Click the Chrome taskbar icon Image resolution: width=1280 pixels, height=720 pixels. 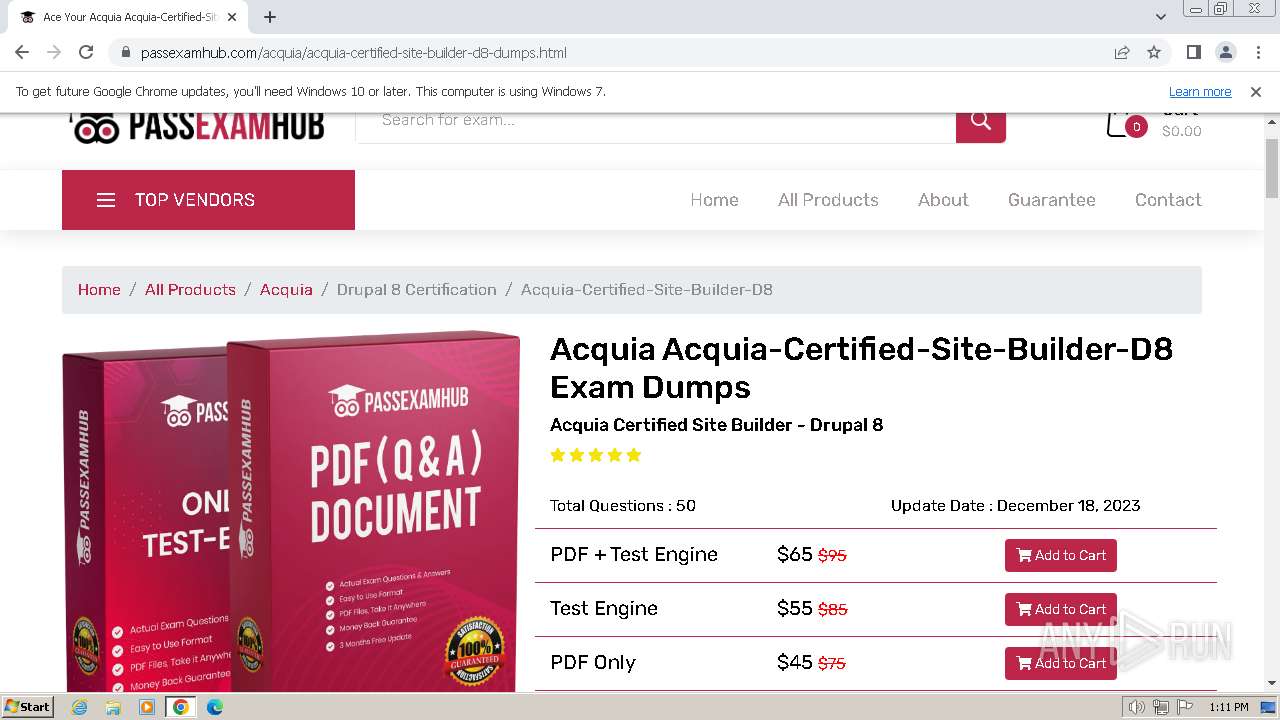[x=181, y=707]
